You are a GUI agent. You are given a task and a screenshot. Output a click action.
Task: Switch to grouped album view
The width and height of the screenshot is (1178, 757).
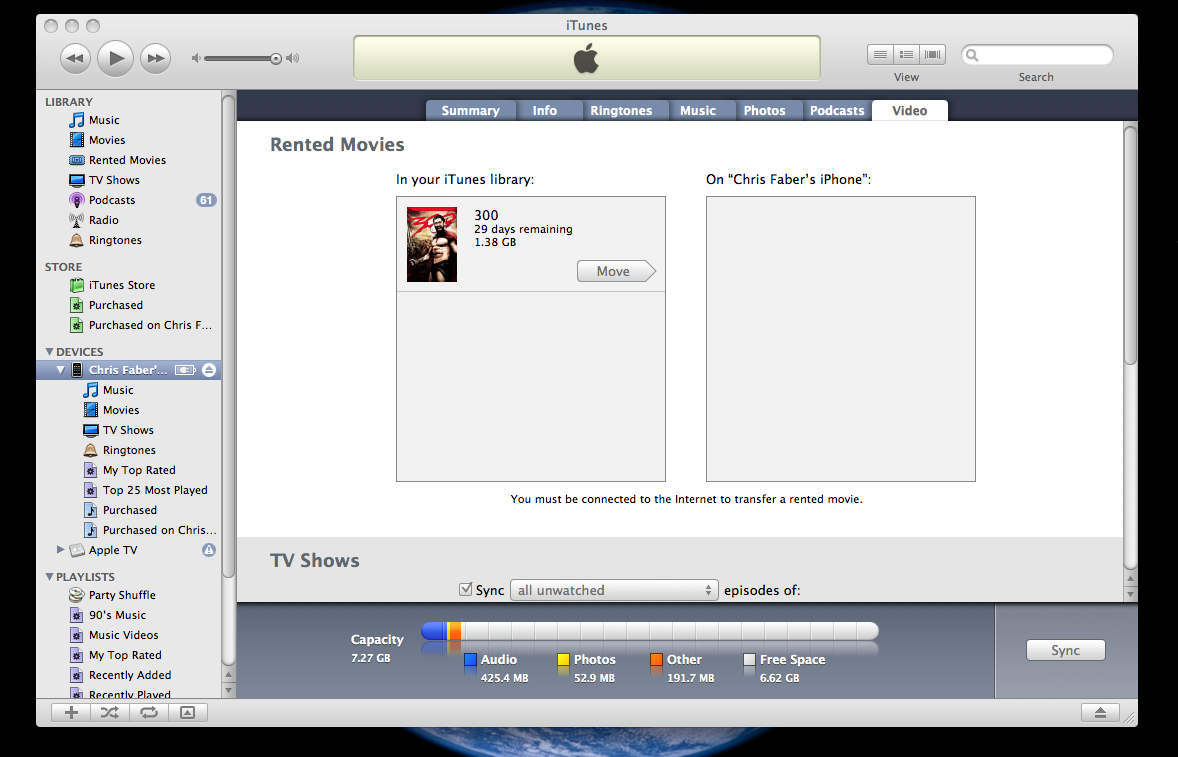click(x=907, y=55)
